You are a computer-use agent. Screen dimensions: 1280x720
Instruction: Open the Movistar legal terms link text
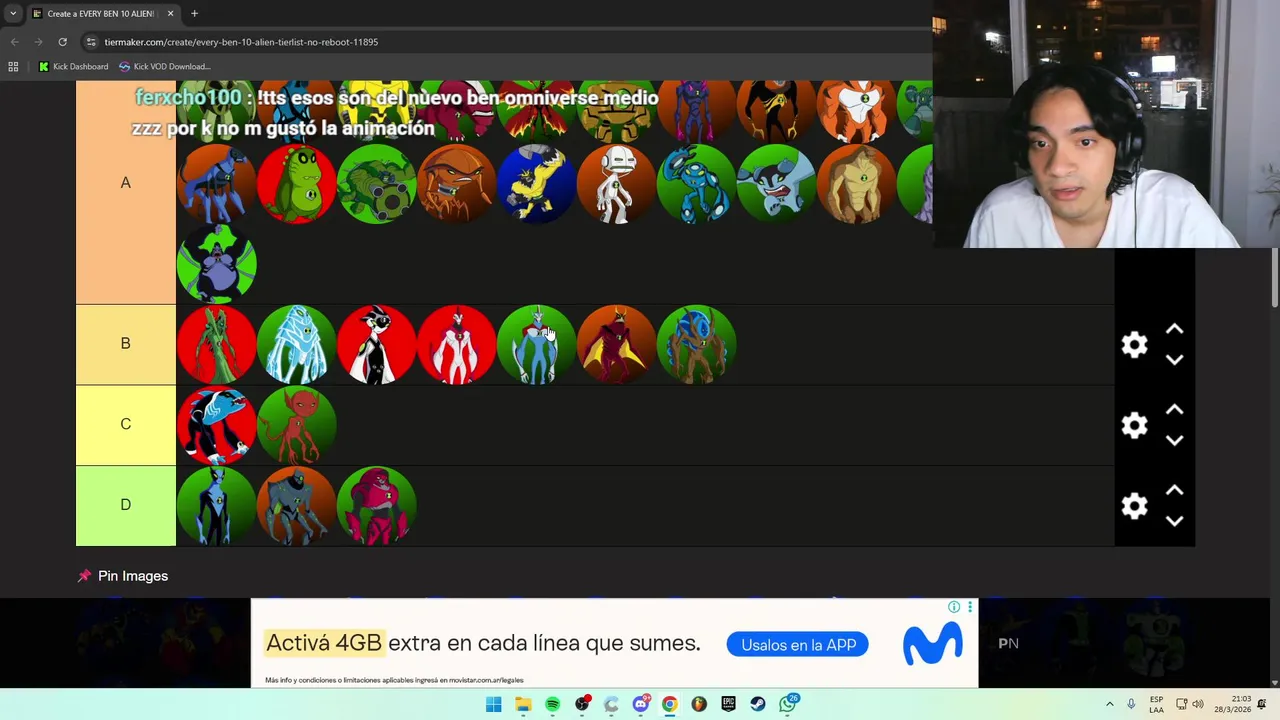tap(394, 680)
